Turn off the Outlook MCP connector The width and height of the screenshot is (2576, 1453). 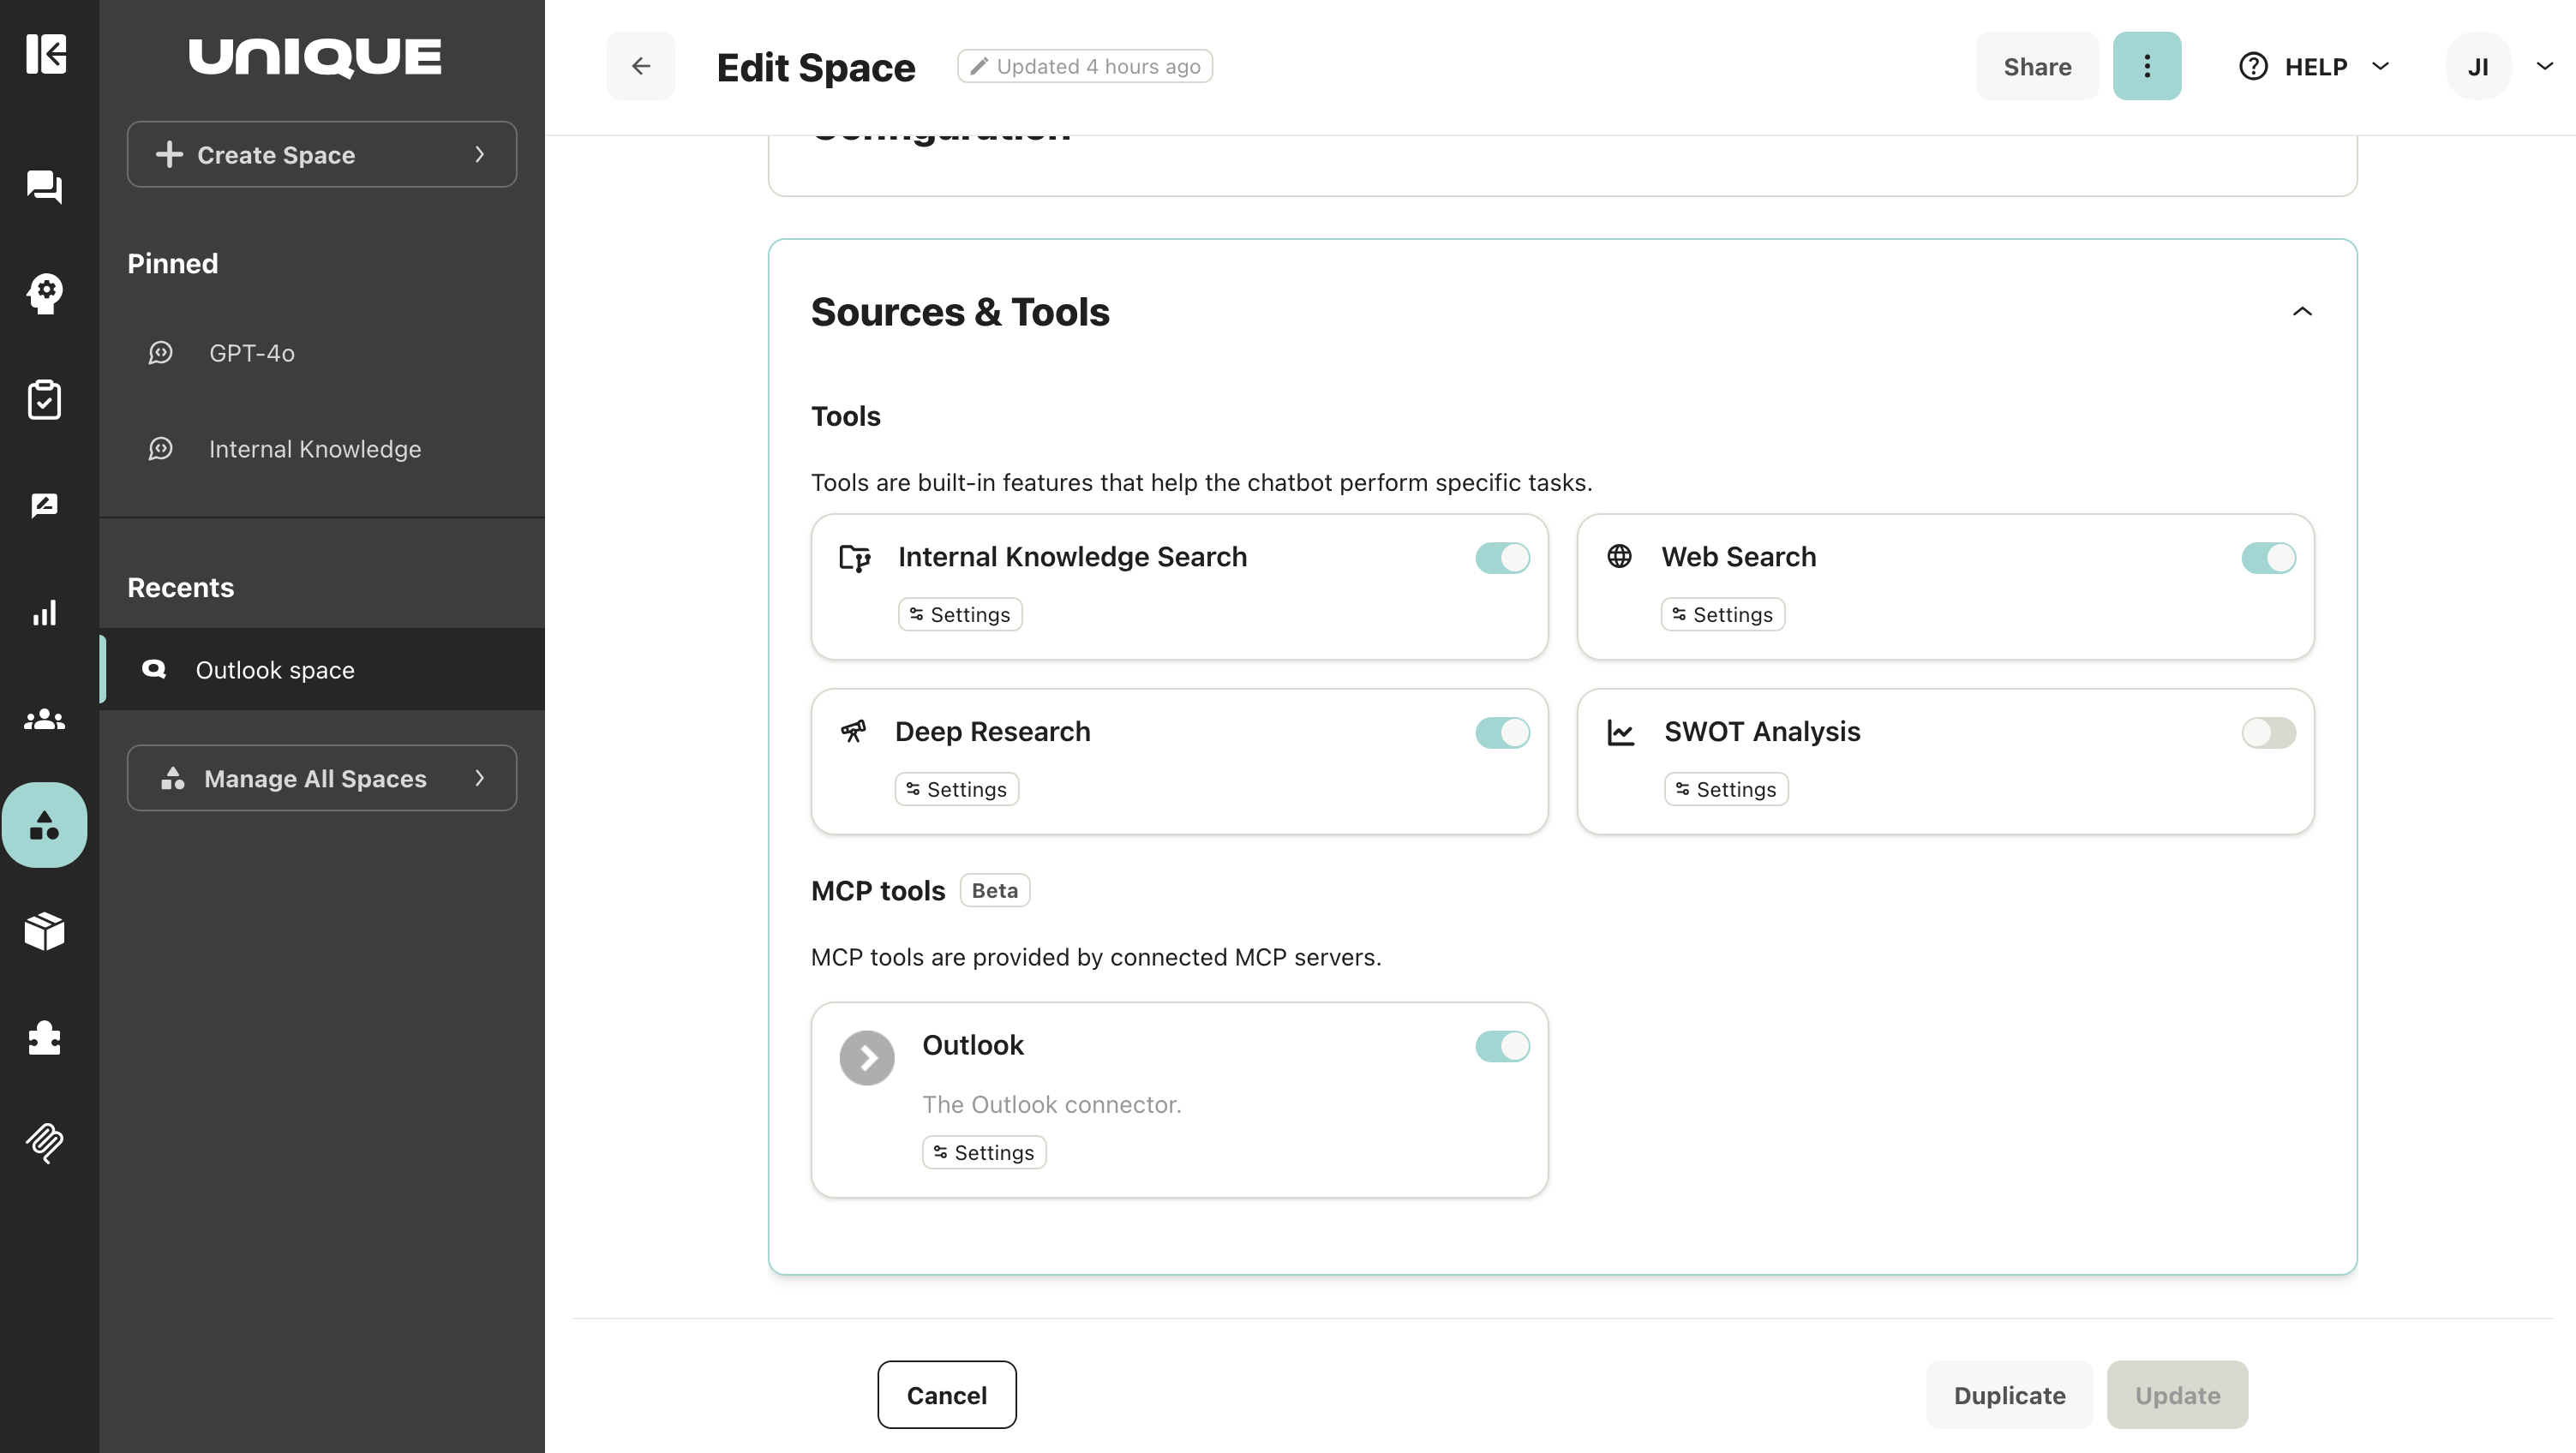(x=1502, y=1046)
